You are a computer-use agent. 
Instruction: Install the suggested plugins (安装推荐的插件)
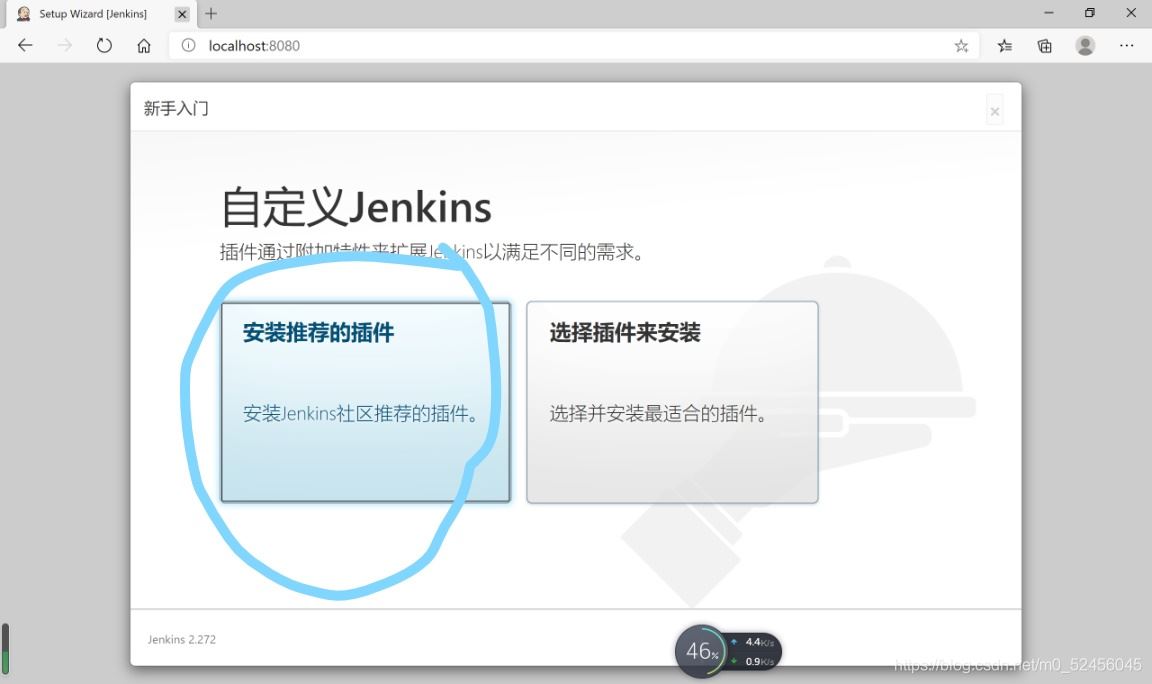(365, 402)
